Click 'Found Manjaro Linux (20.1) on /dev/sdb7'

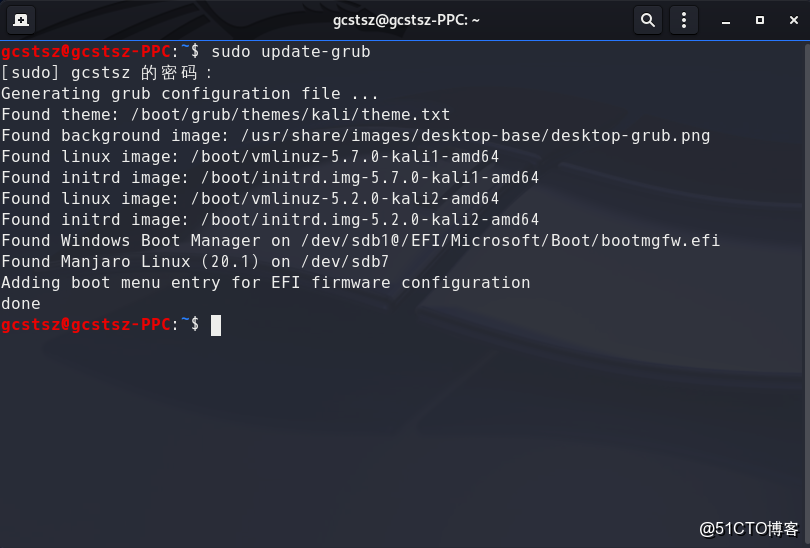[x=195, y=262]
